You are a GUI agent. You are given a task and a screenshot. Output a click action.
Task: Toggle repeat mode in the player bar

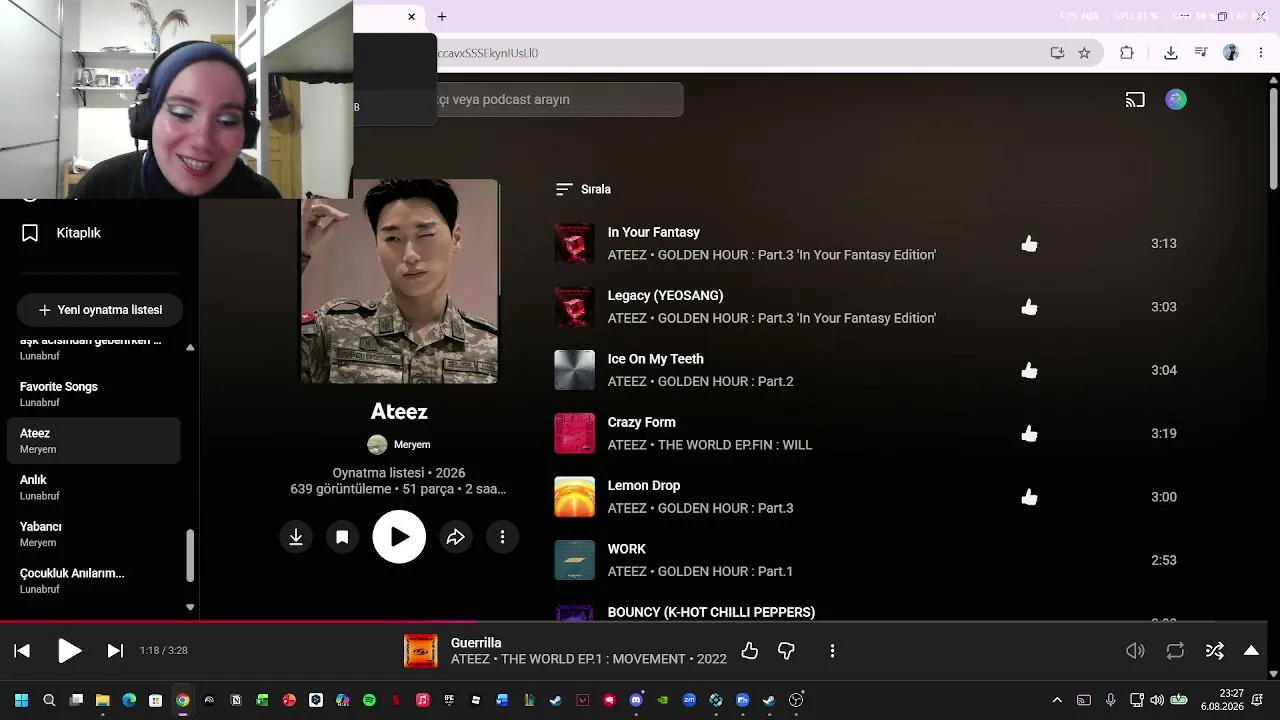(x=1175, y=651)
